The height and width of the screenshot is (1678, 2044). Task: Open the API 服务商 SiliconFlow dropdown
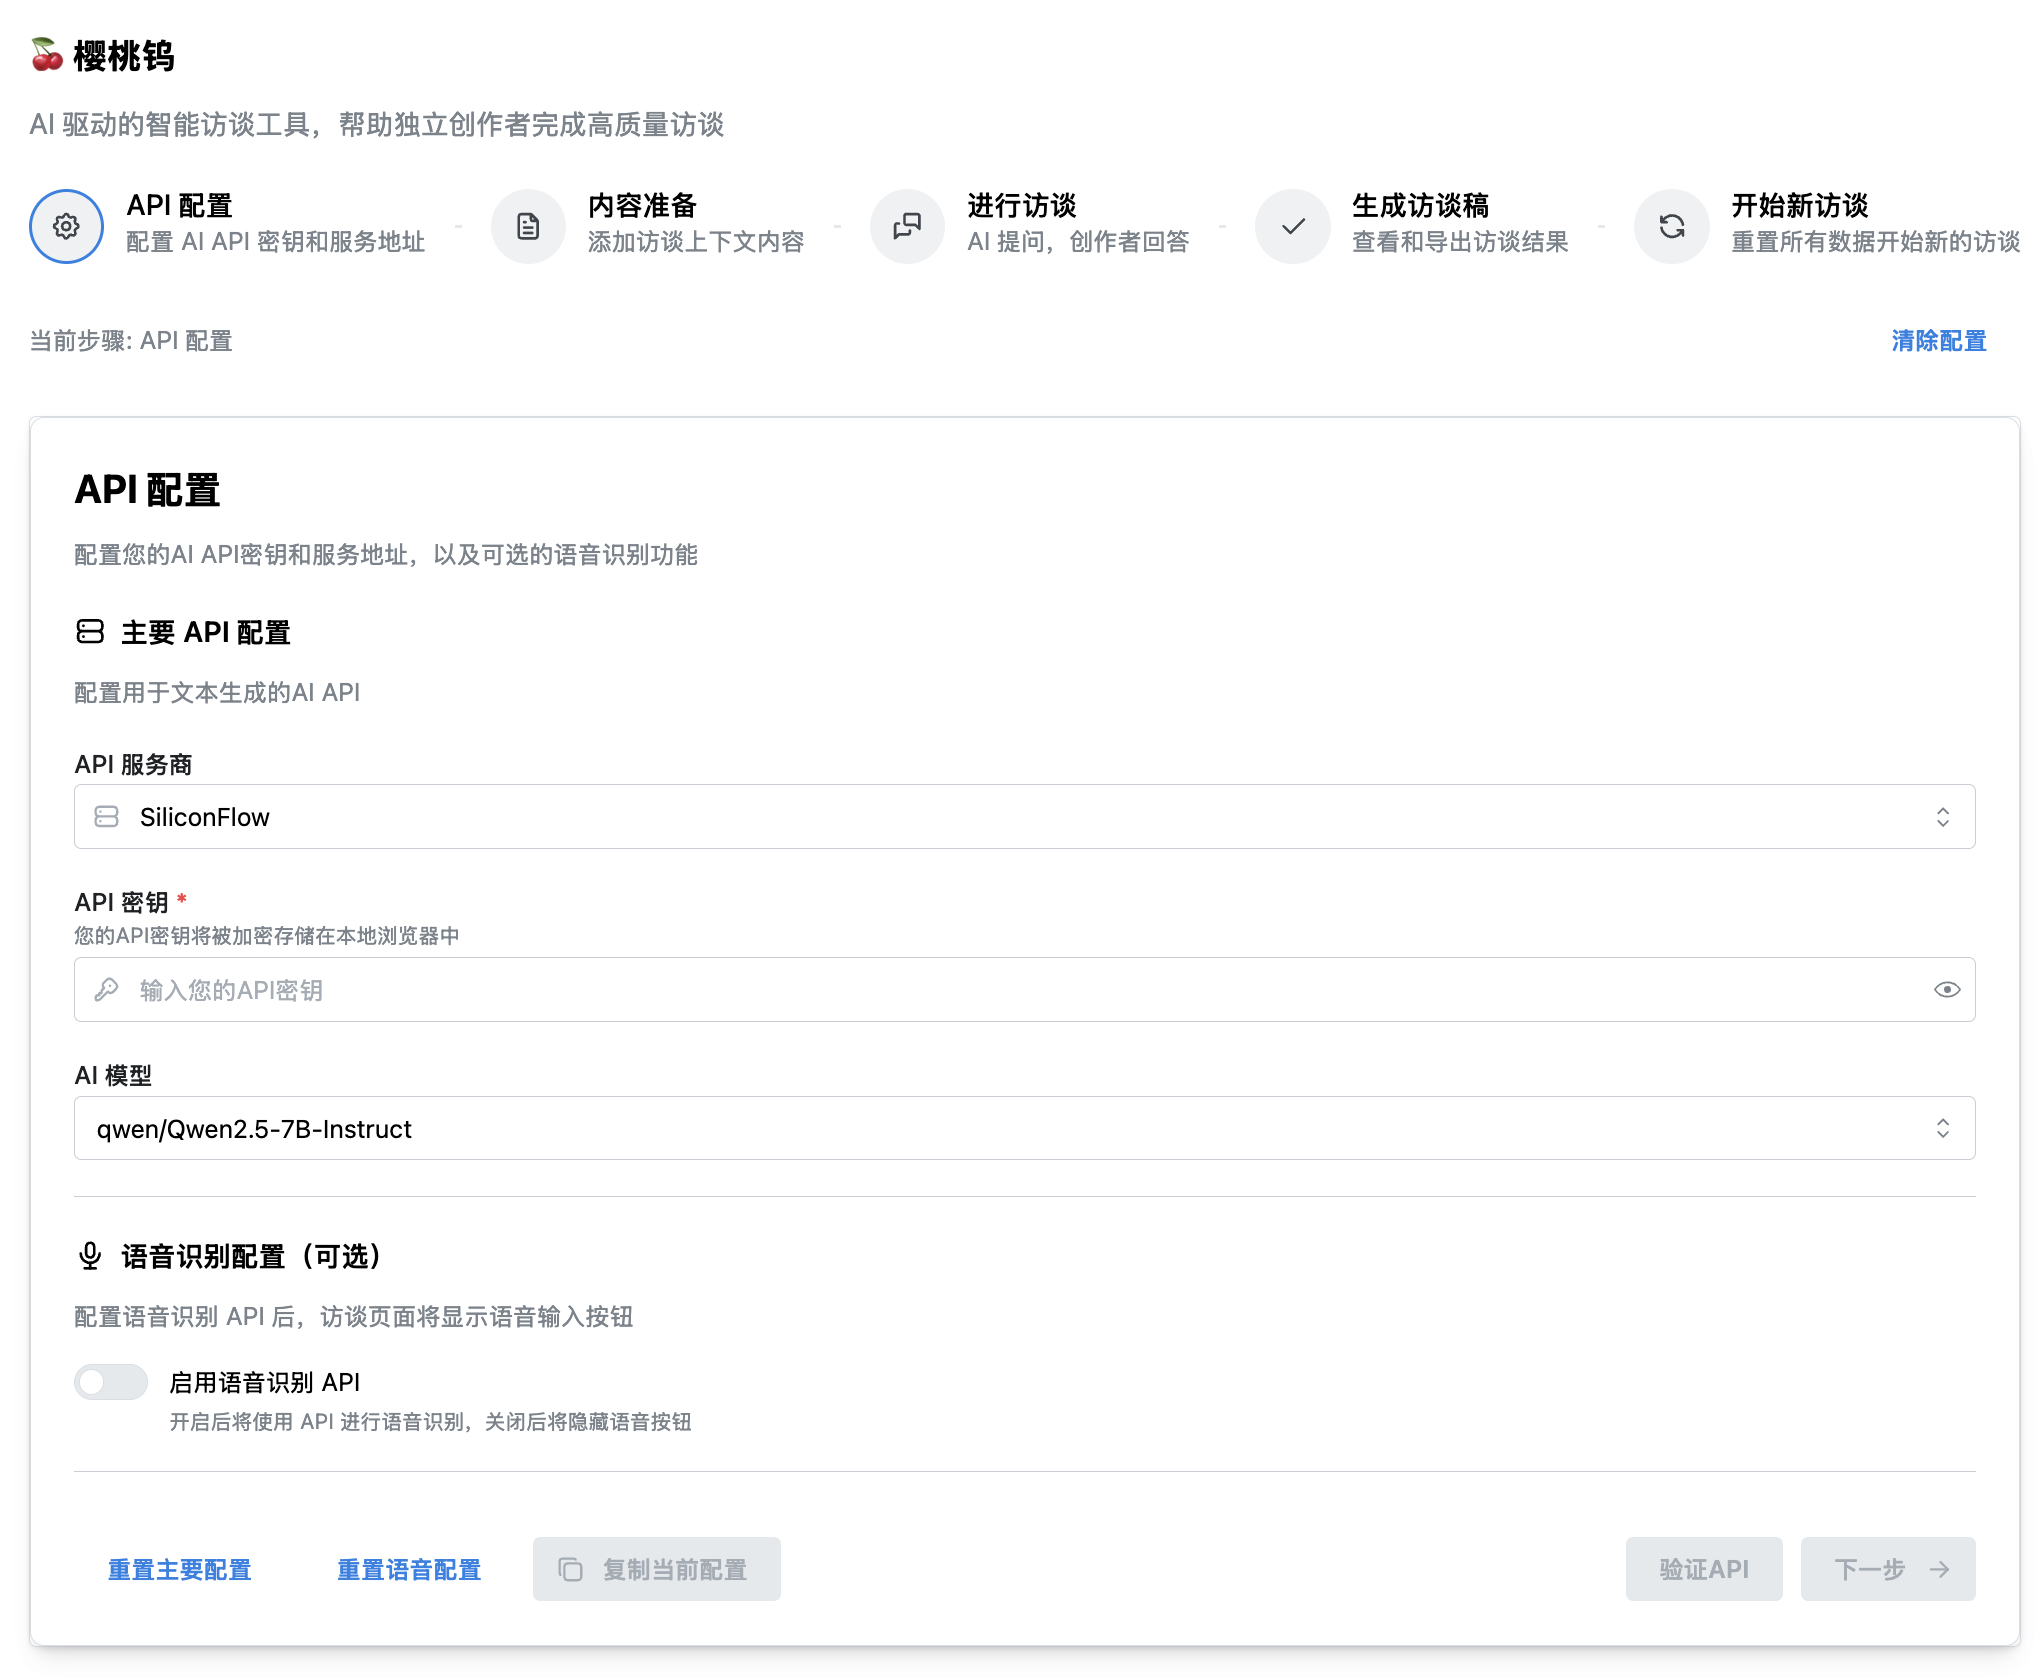[x=1024, y=817]
